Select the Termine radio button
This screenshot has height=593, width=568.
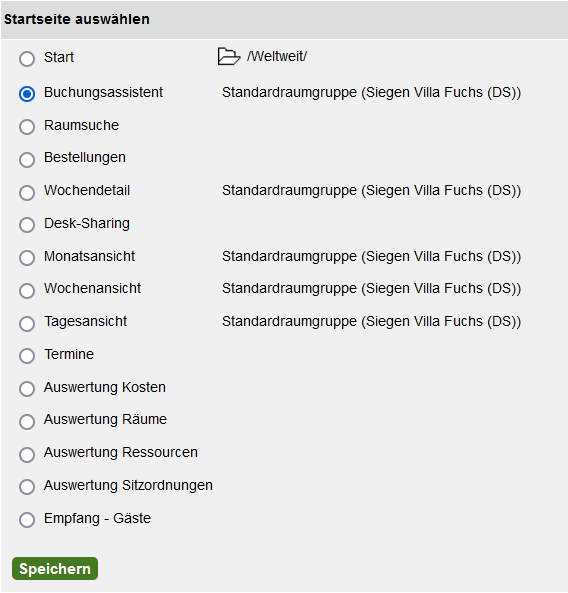coord(27,355)
